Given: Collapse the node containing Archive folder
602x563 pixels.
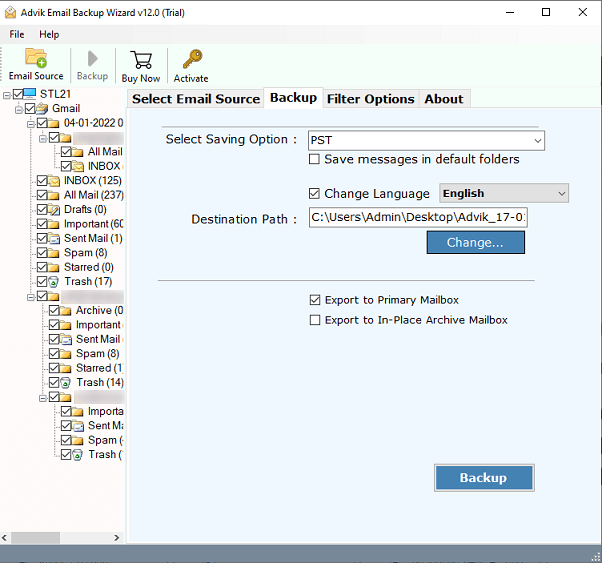Looking at the screenshot, I should click(31, 298).
